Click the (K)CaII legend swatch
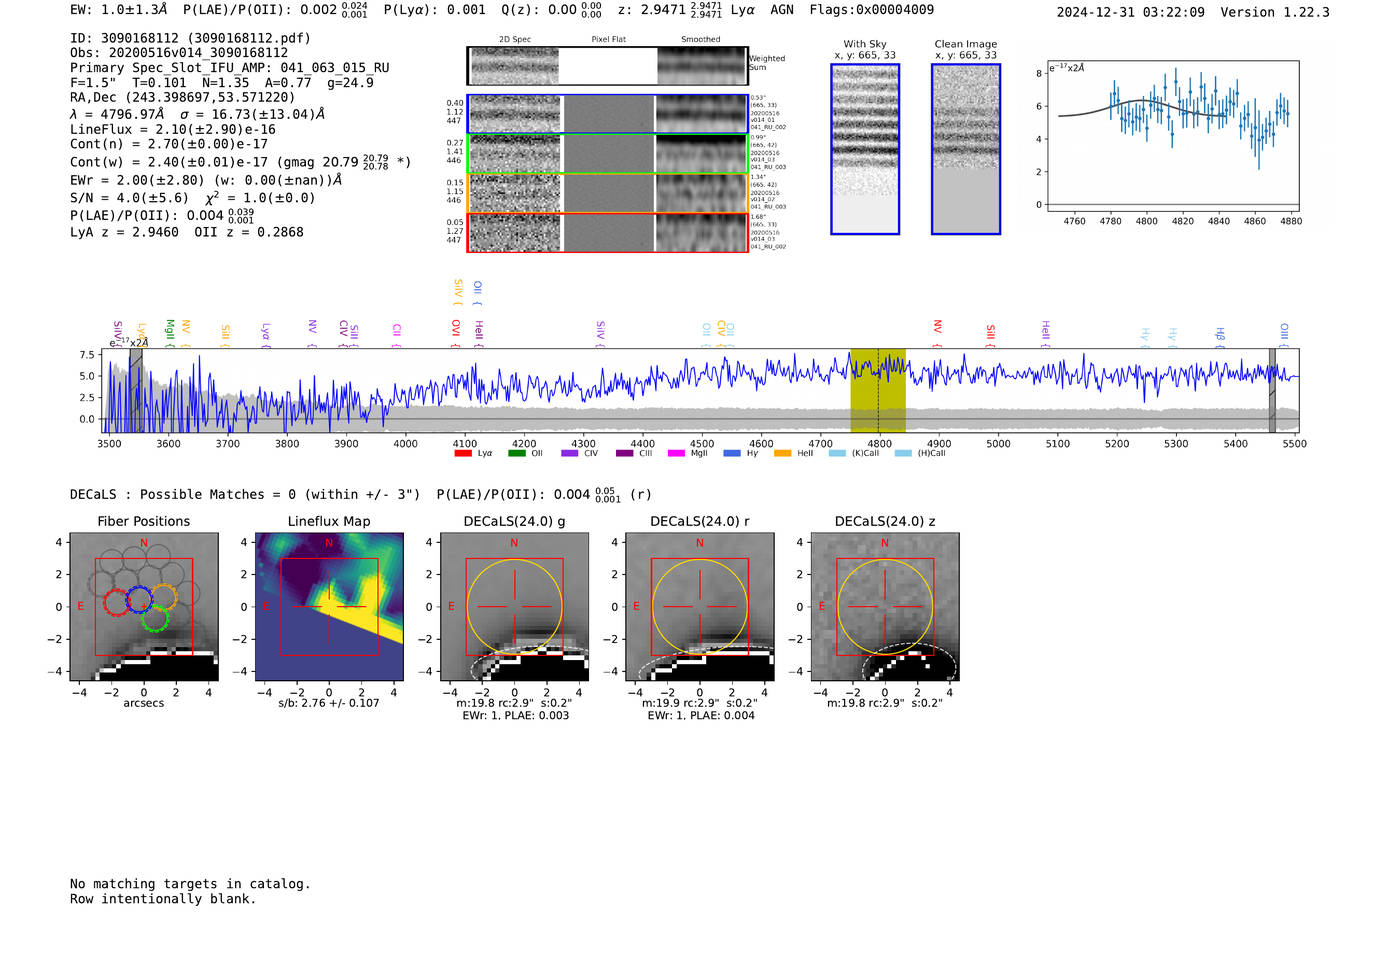This screenshot has width=1400, height=953. click(837, 454)
